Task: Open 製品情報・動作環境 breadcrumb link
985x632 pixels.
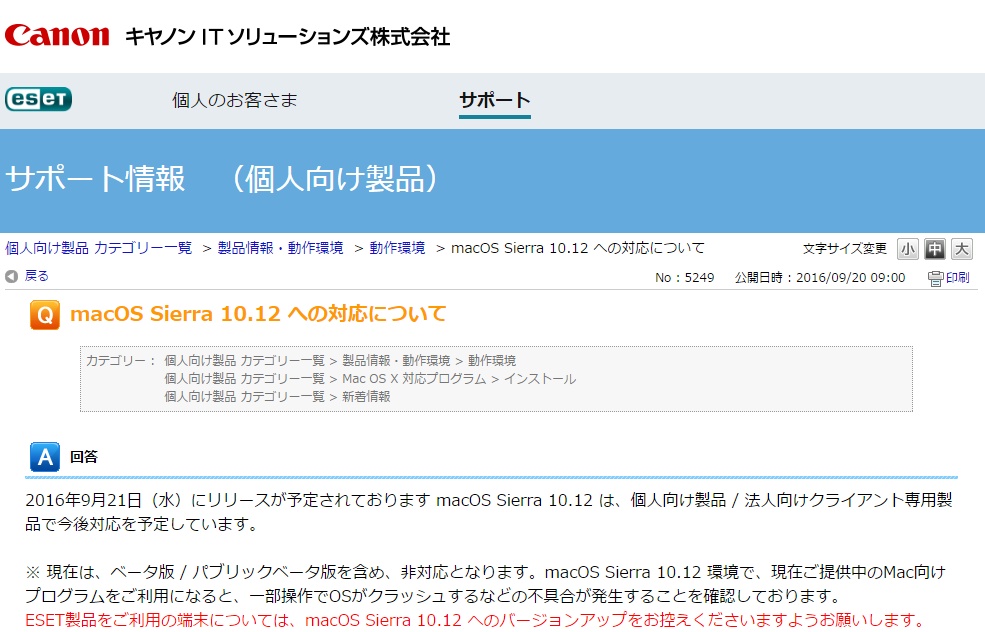Action: pos(280,248)
